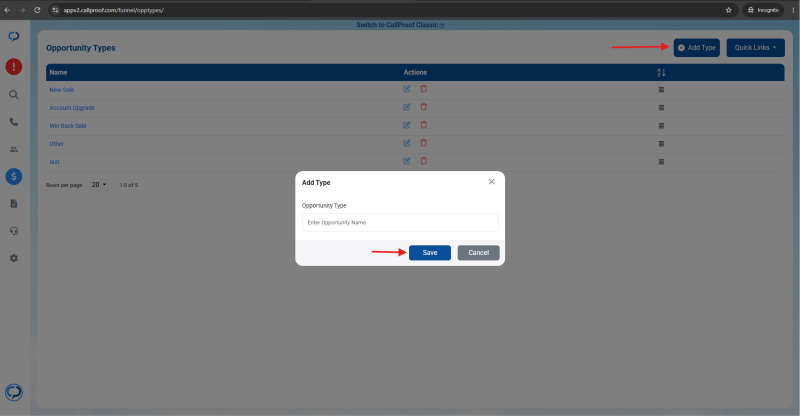Click the Actions column header
This screenshot has height=416, width=800.
coord(415,72)
